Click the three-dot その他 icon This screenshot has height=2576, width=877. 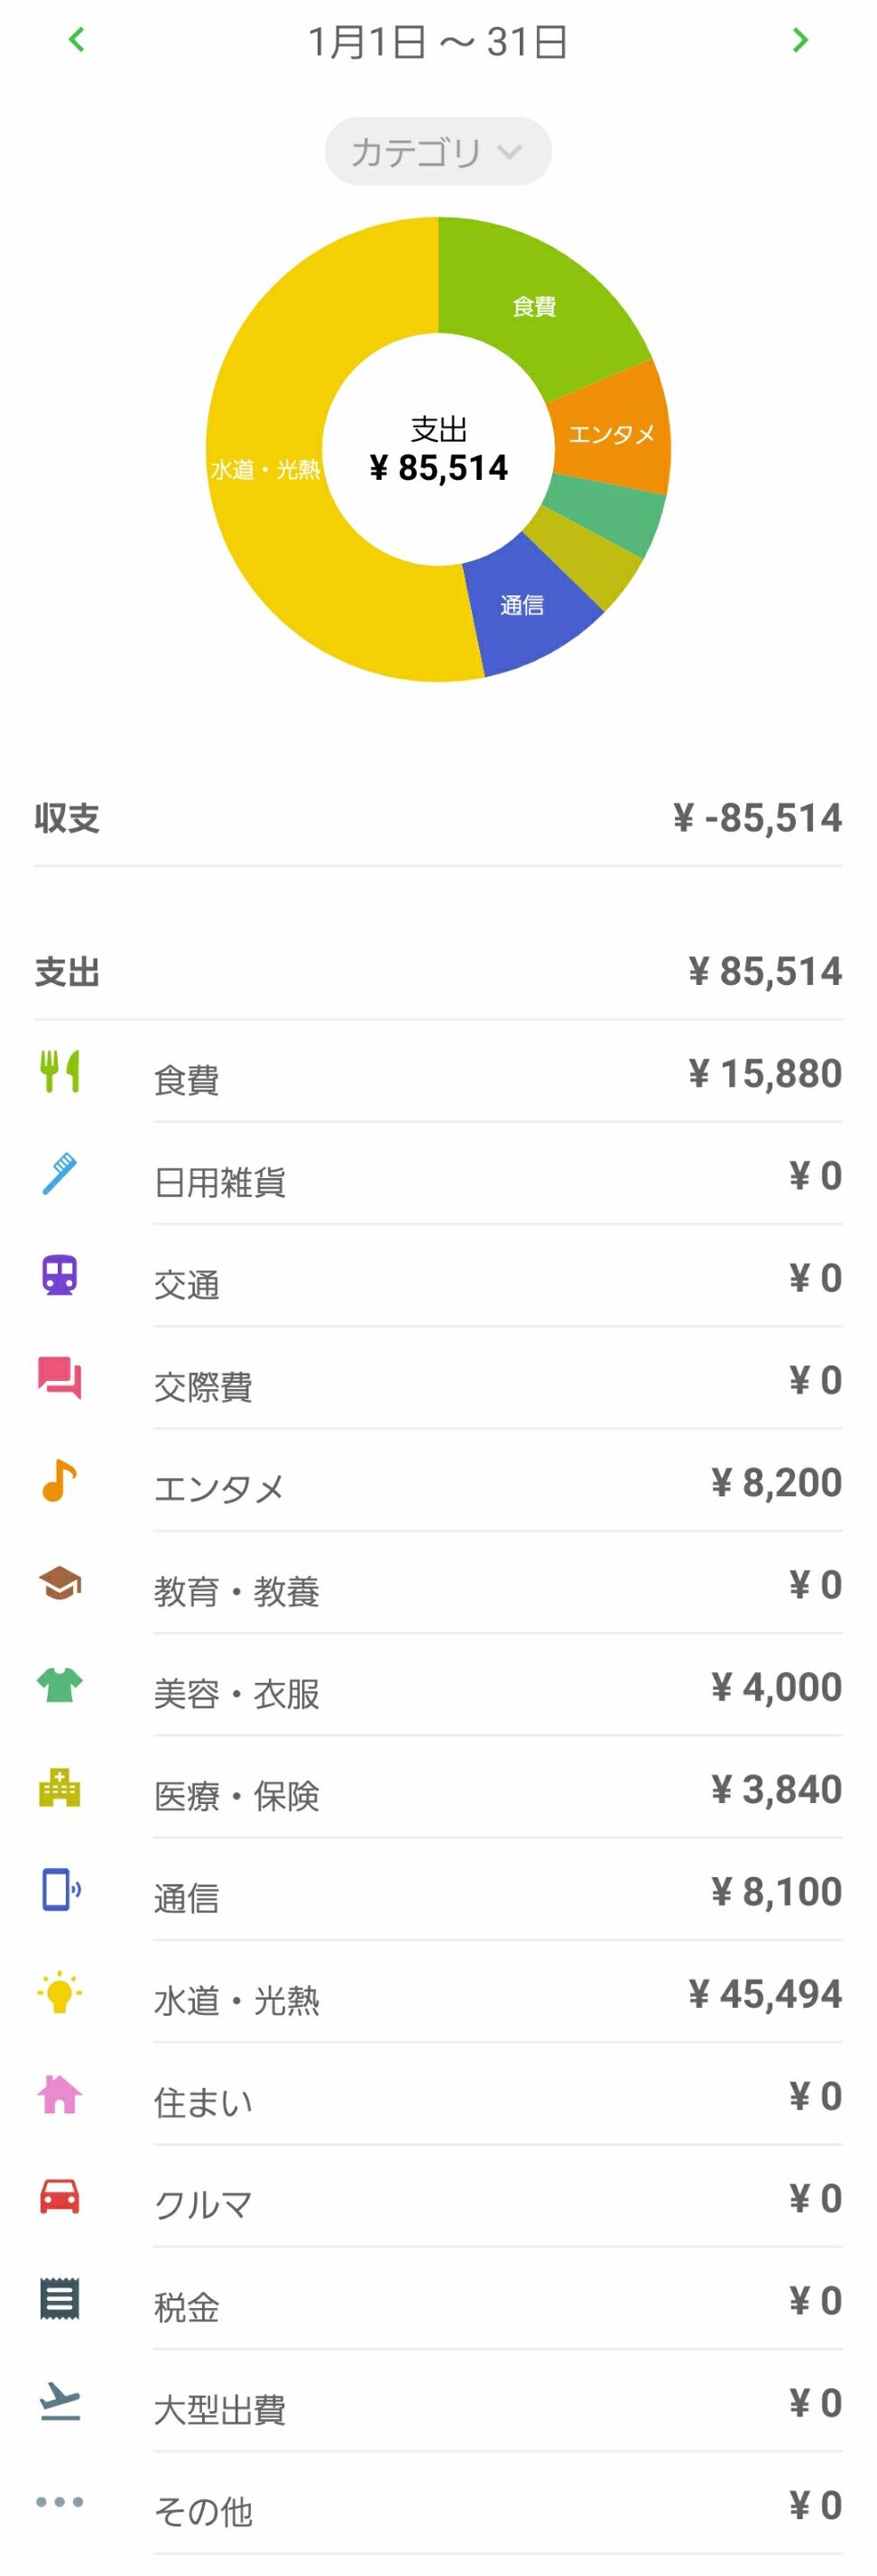coord(59,2501)
